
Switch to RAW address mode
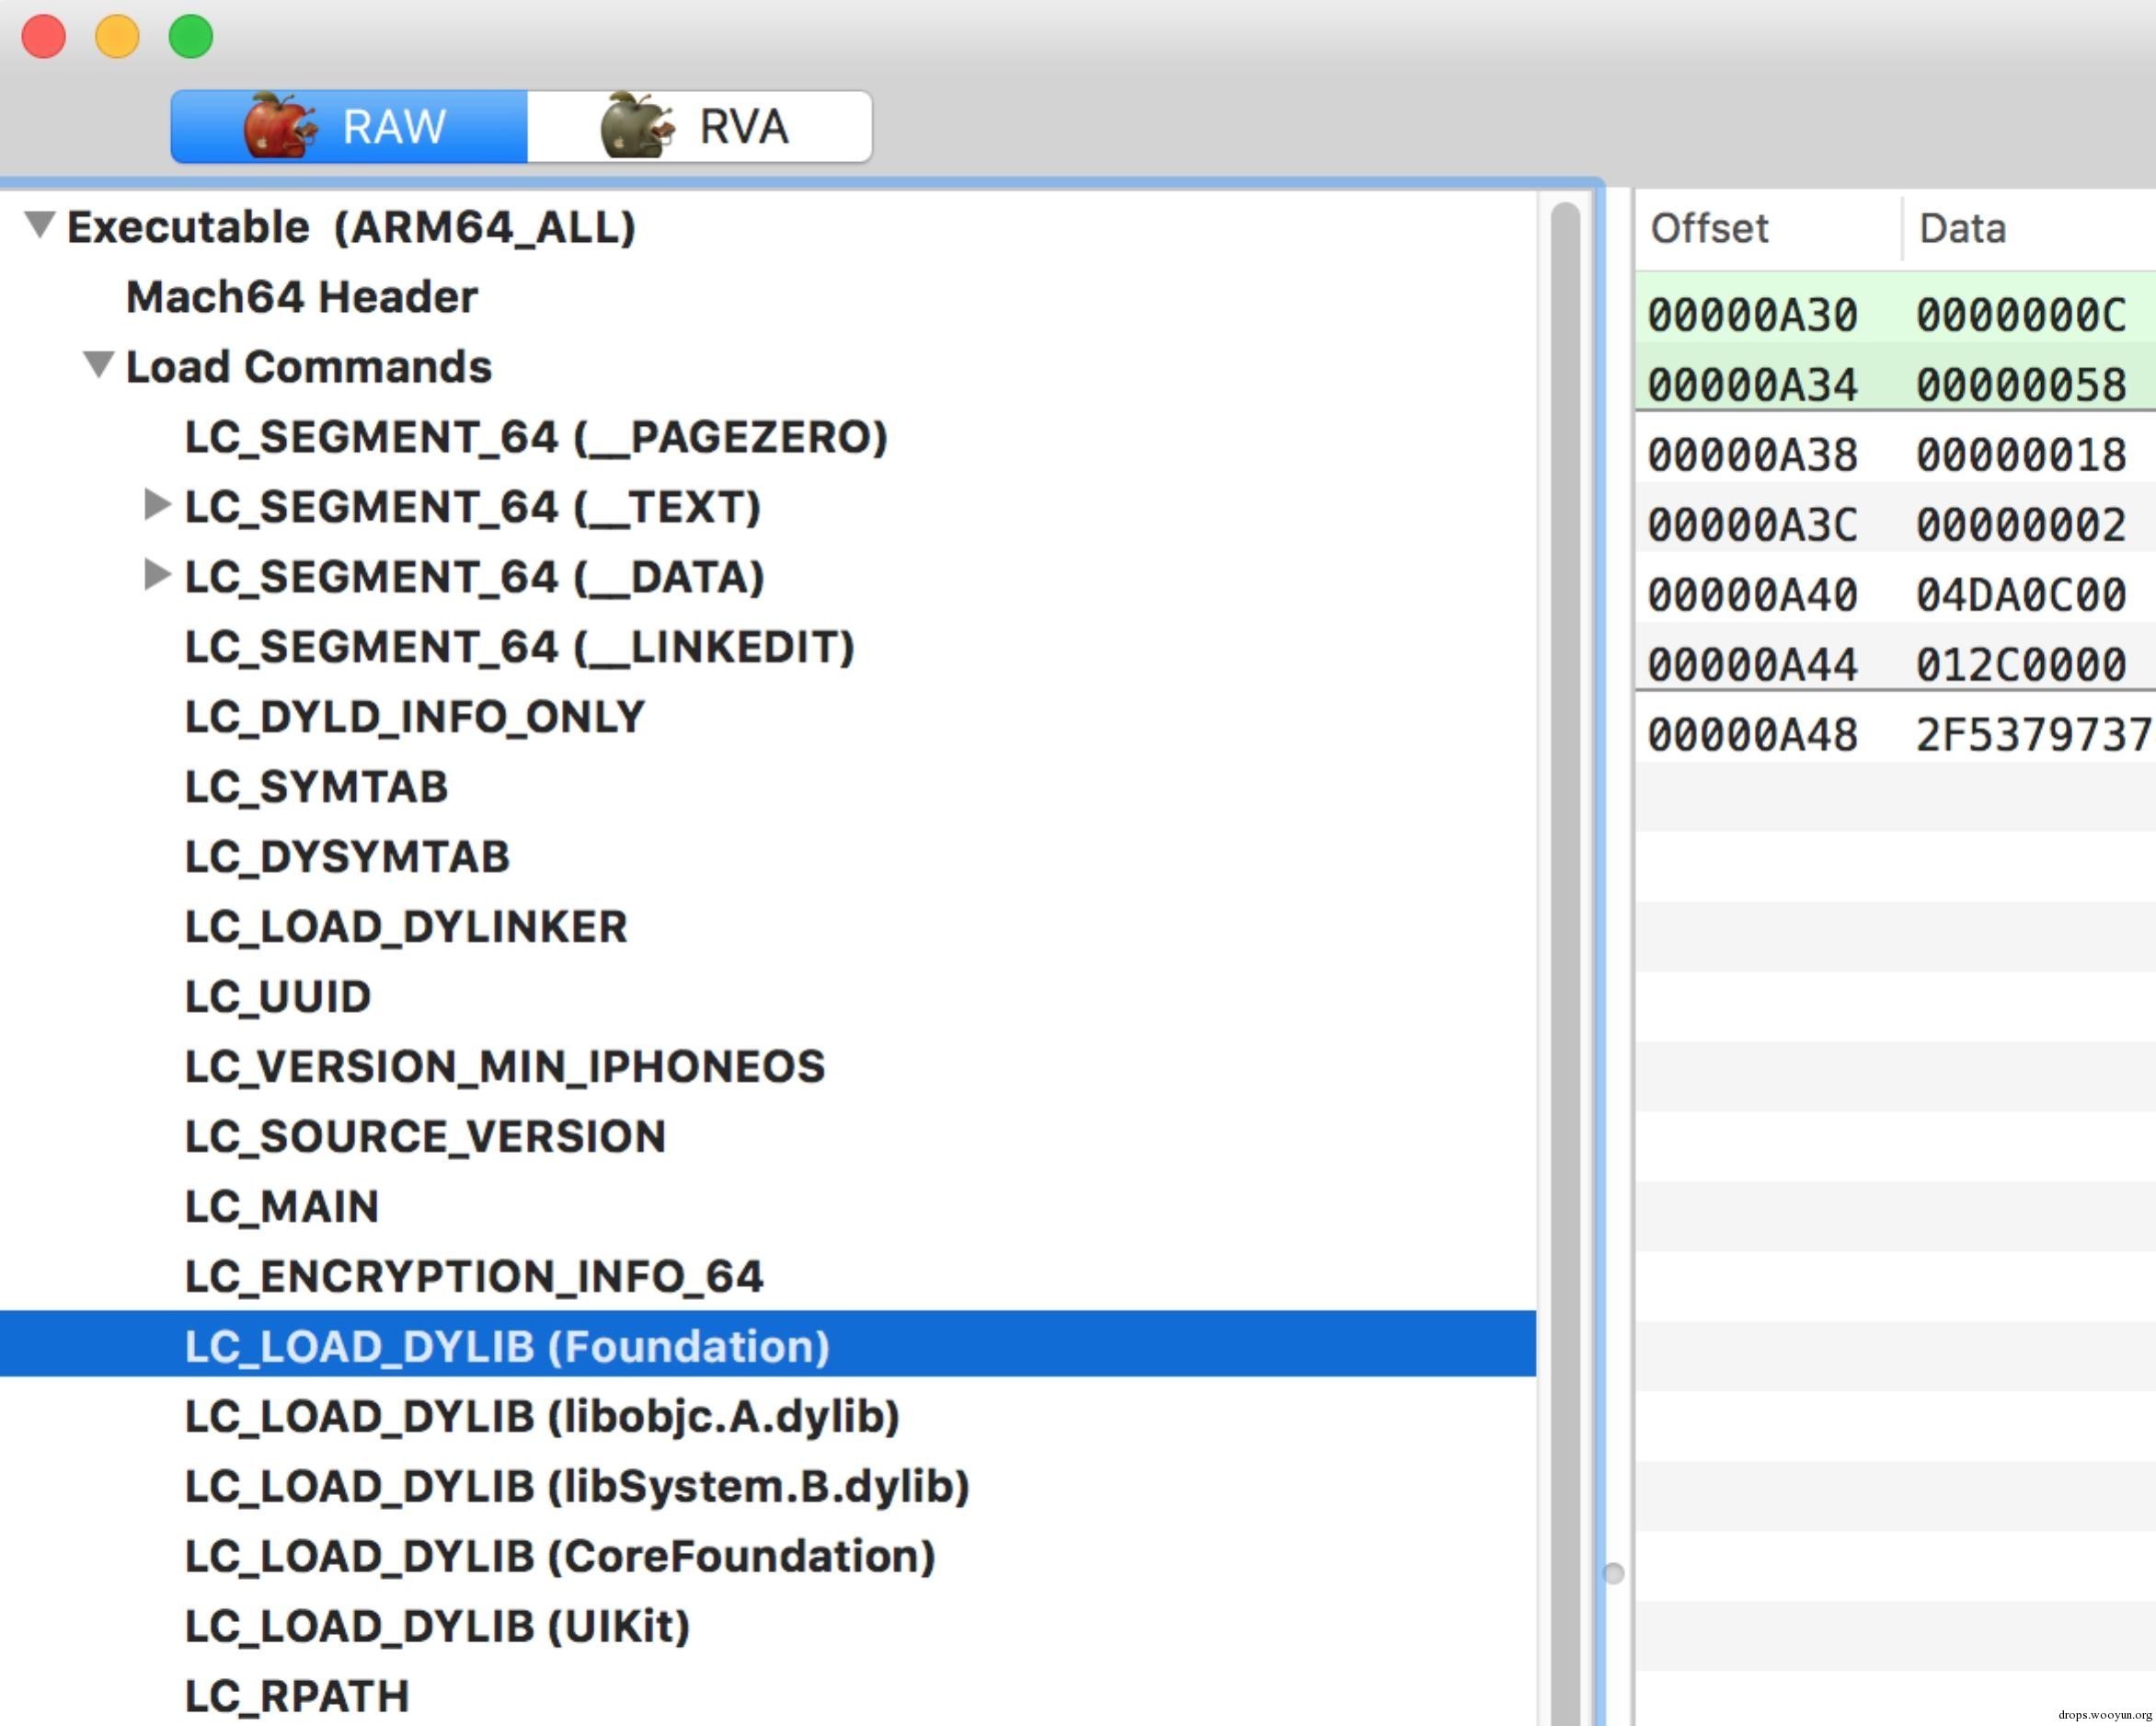393,127
